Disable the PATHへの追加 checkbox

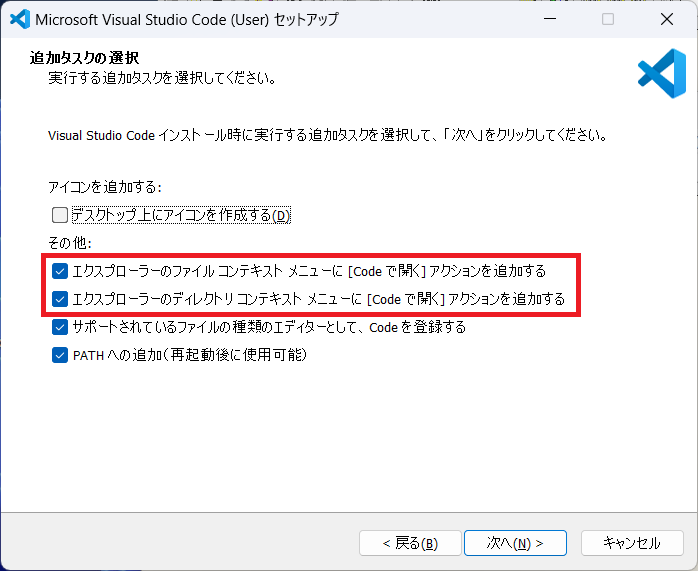pyautogui.click(x=60, y=355)
